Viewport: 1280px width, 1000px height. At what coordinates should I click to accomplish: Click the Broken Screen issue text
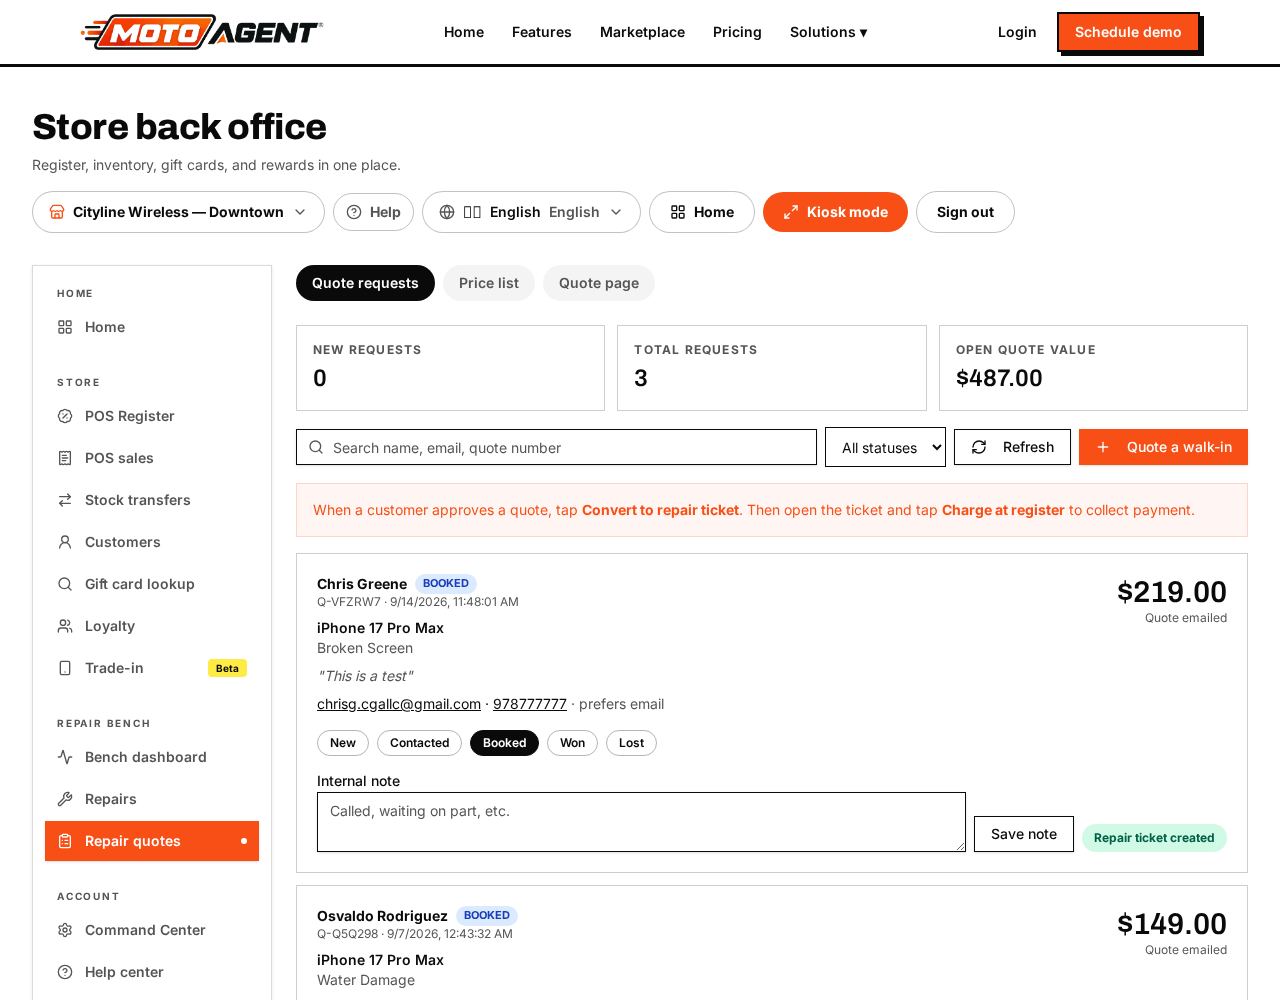pyautogui.click(x=365, y=648)
